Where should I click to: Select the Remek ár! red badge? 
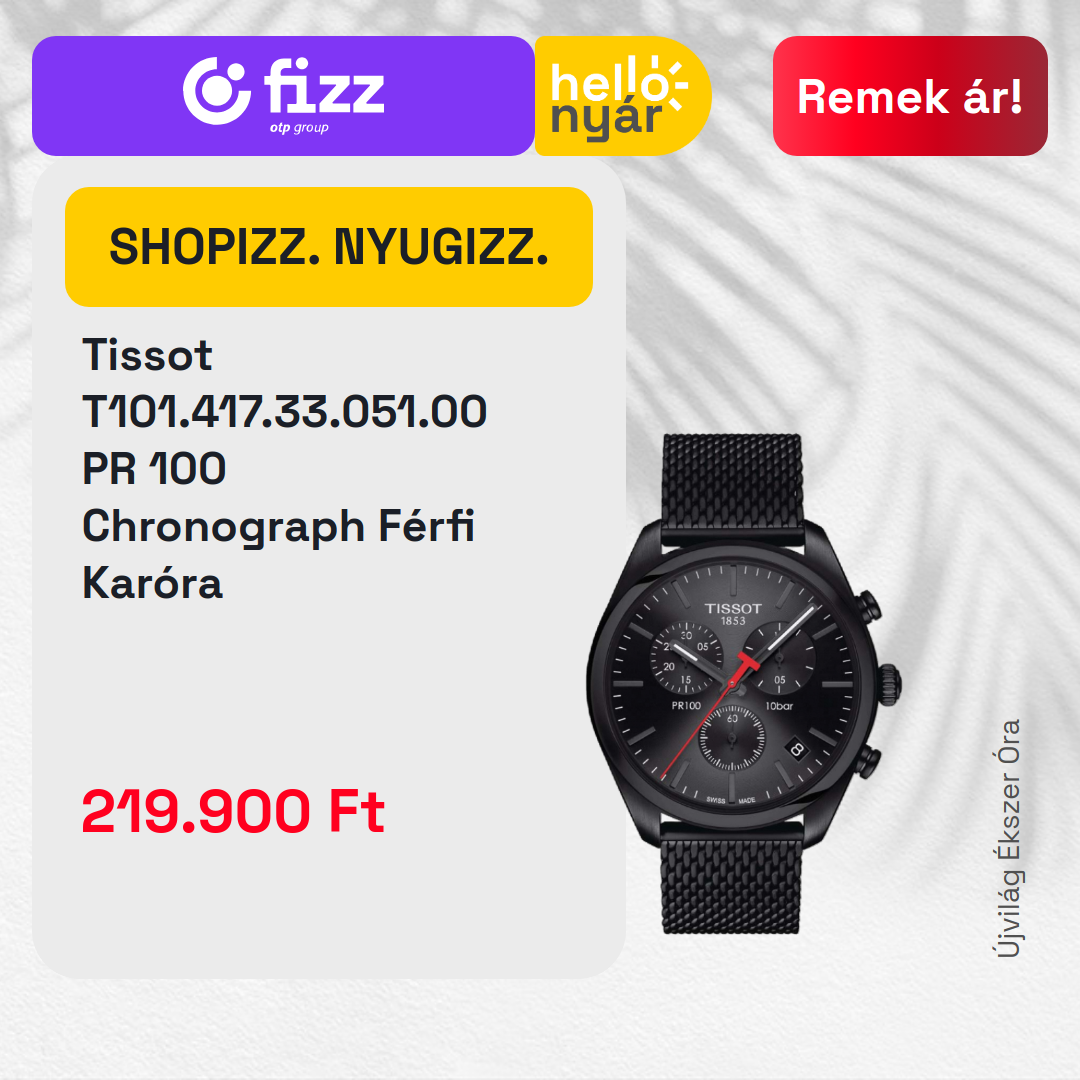[x=910, y=96]
